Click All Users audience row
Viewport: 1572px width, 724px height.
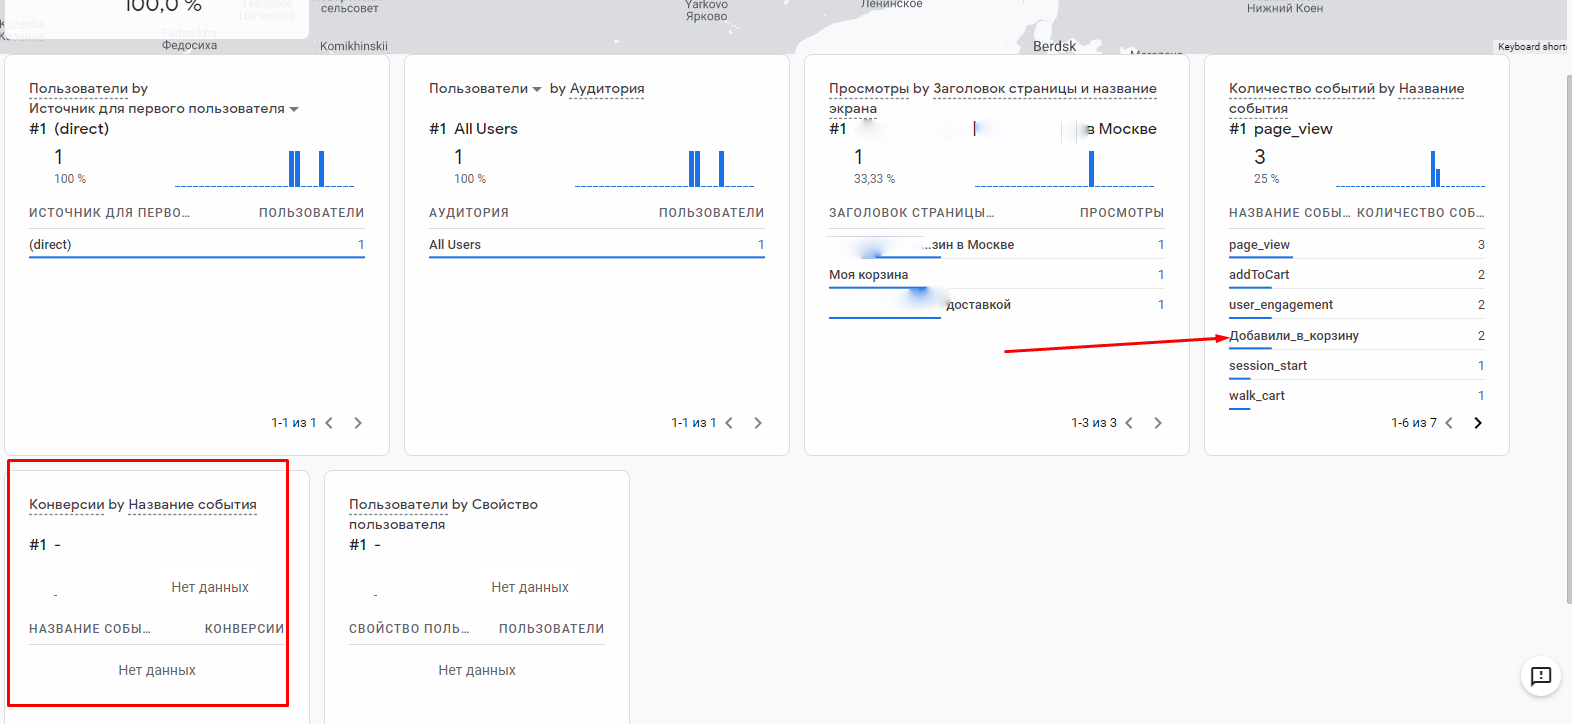(x=455, y=245)
